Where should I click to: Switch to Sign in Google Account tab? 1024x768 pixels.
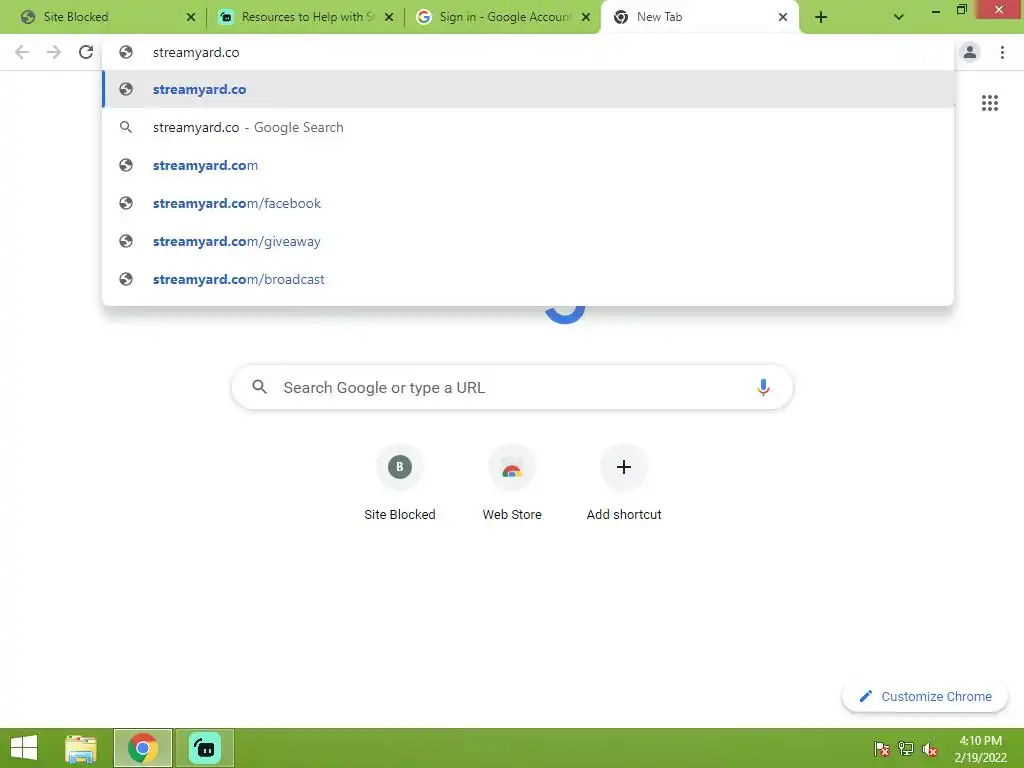pos(502,17)
